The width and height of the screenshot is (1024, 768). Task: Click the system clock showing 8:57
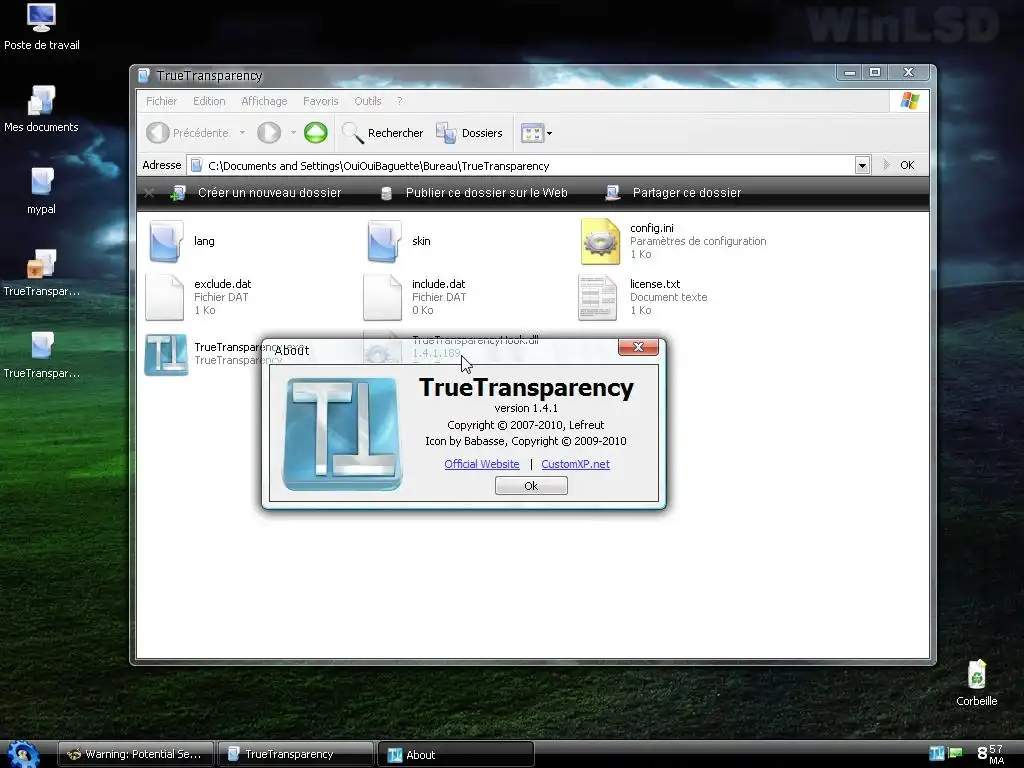(991, 754)
